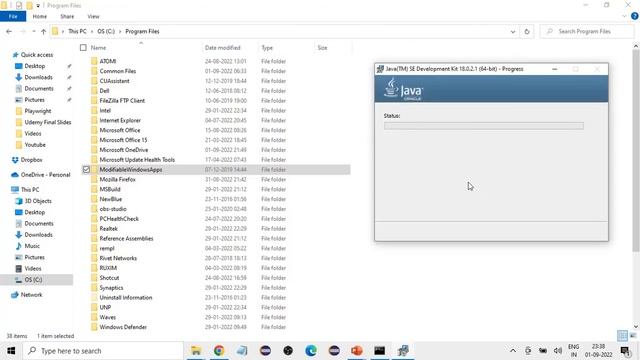Refresh the Program Files folder

[x=527, y=31]
